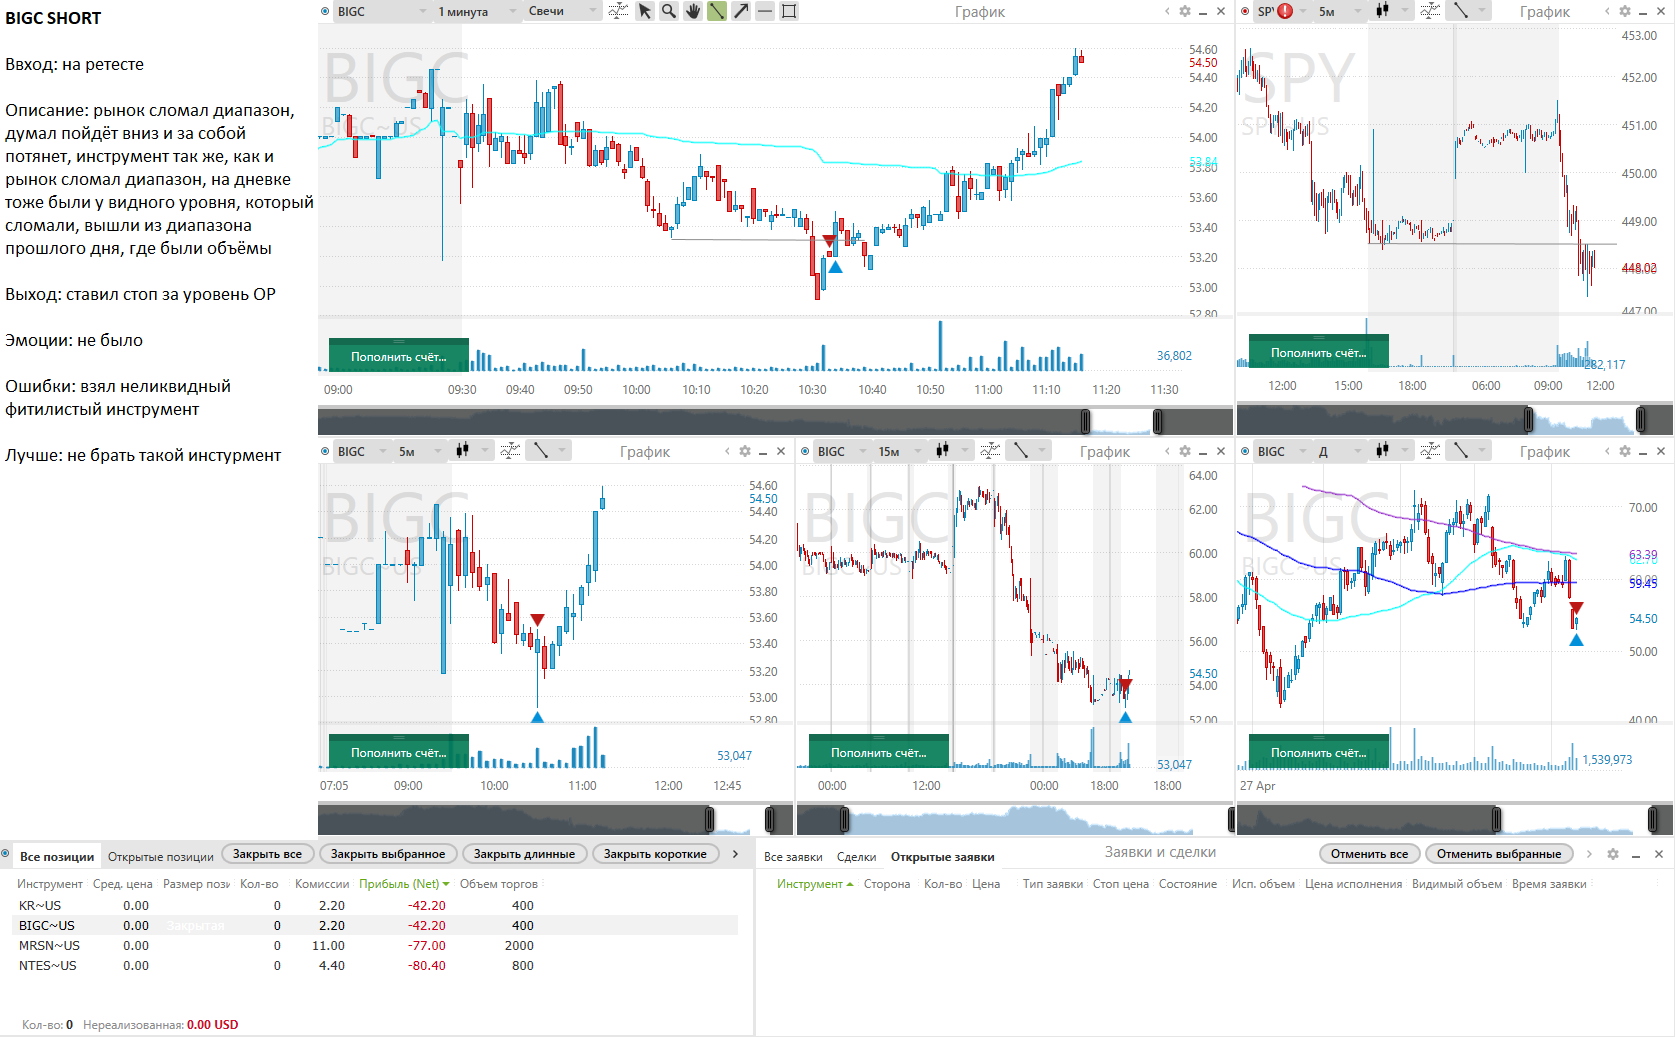This screenshot has width=1675, height=1037.
Task: Click timeline scrollbar of SPY chart
Action: 1455,419
